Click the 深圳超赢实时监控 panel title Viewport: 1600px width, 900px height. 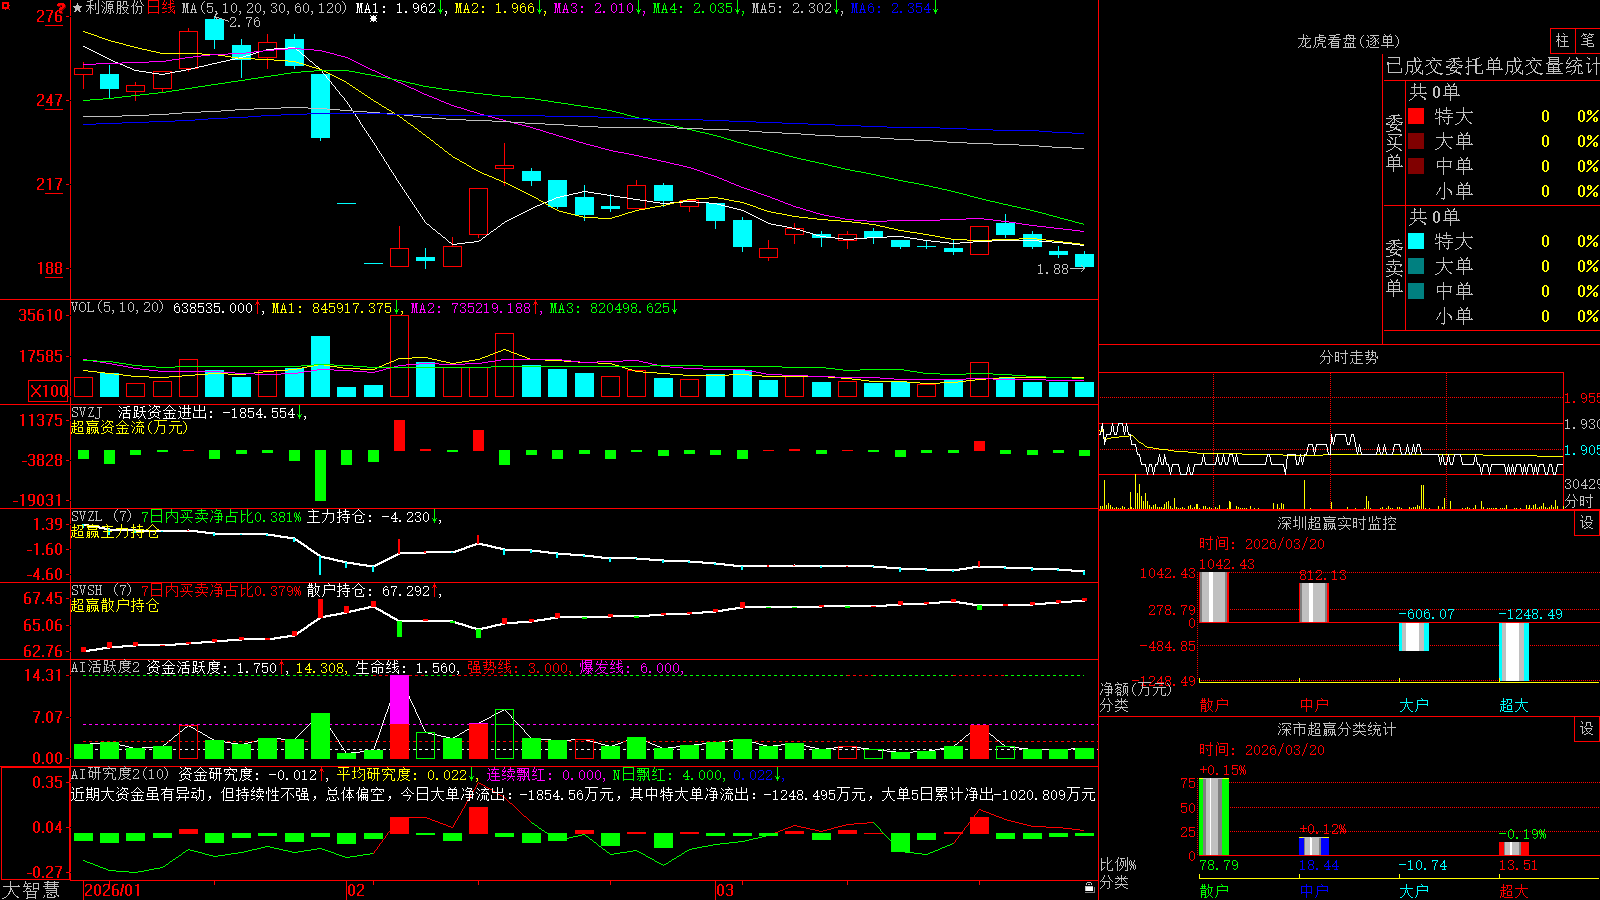click(x=1337, y=523)
